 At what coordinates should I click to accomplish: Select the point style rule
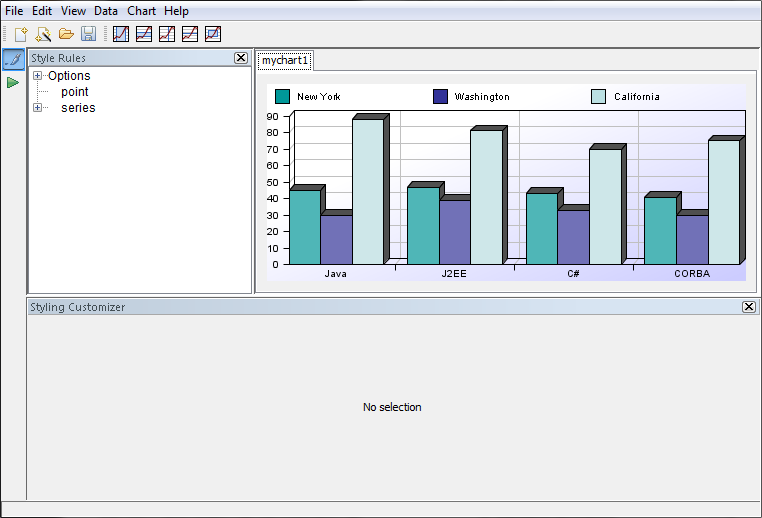point(74,92)
